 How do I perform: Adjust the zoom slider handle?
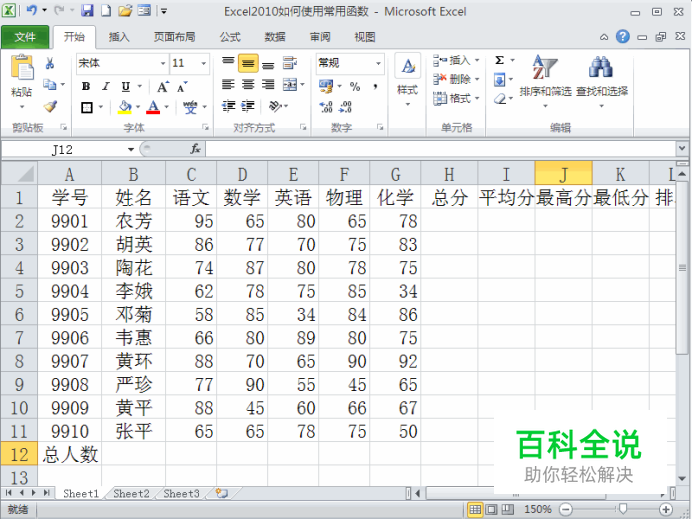click(623, 509)
